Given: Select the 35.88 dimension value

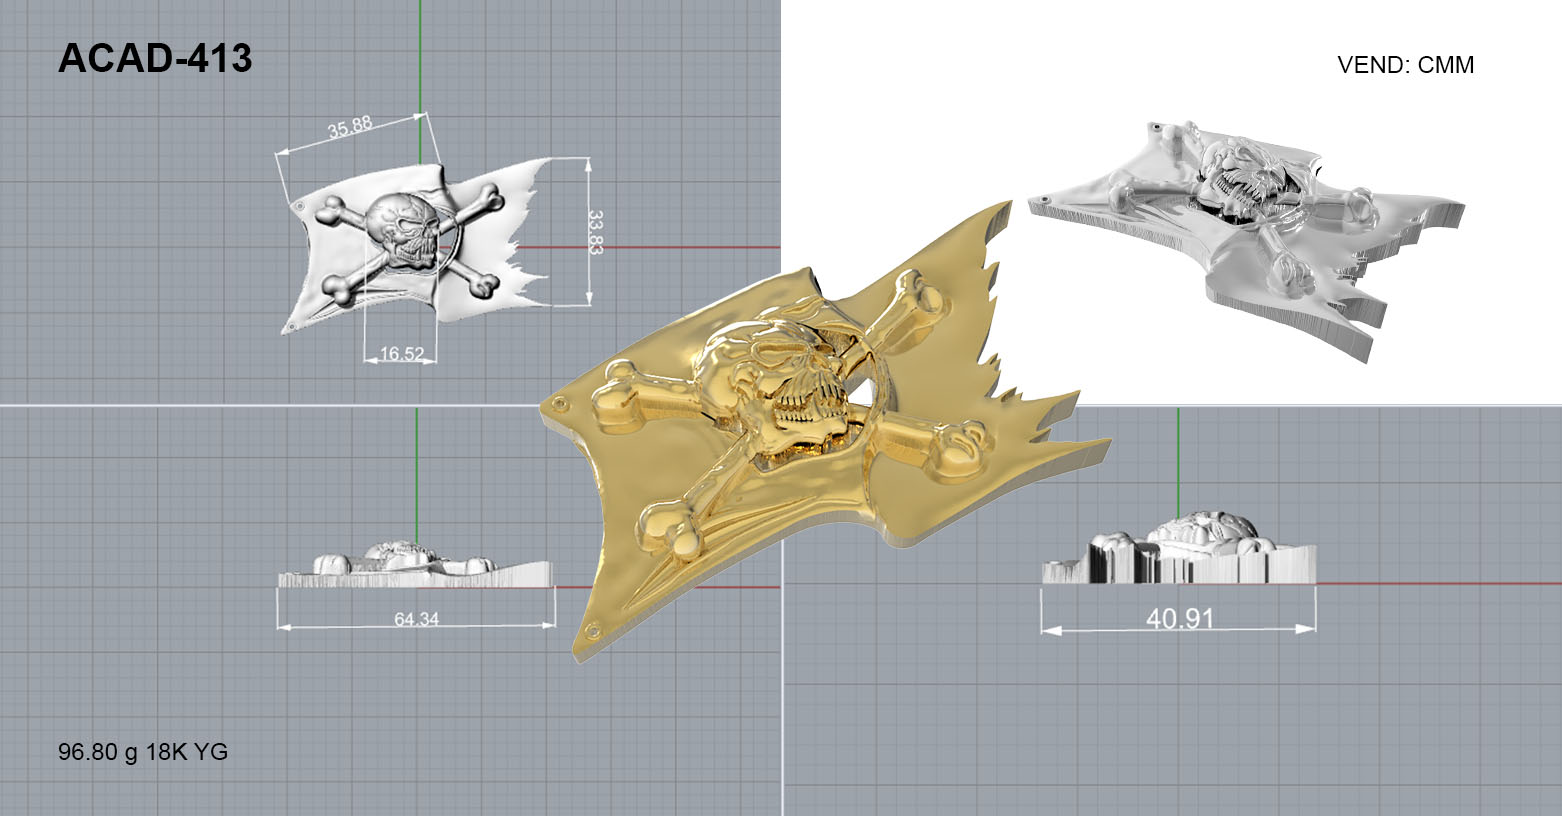Looking at the screenshot, I should (350, 127).
